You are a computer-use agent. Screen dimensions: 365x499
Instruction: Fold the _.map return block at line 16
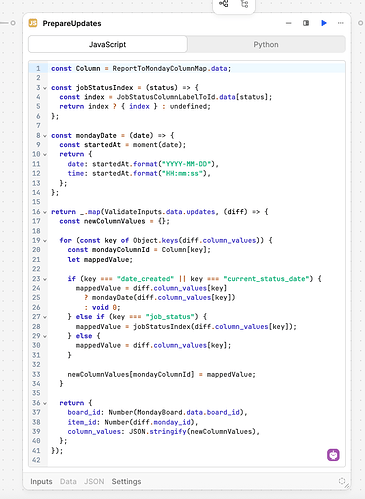tap(45, 212)
